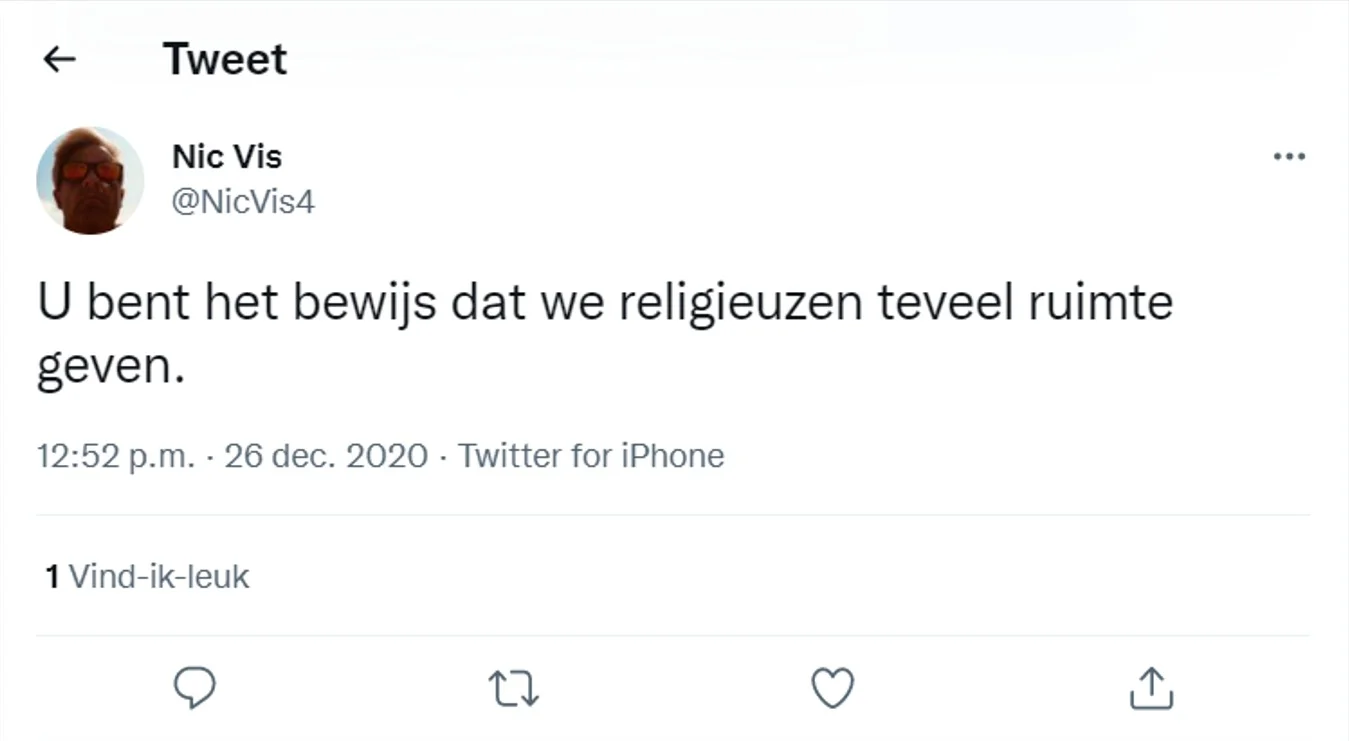Open the Twitter for iPhone source link
Image resolution: width=1349 pixels, height=741 pixels.
click(x=591, y=456)
